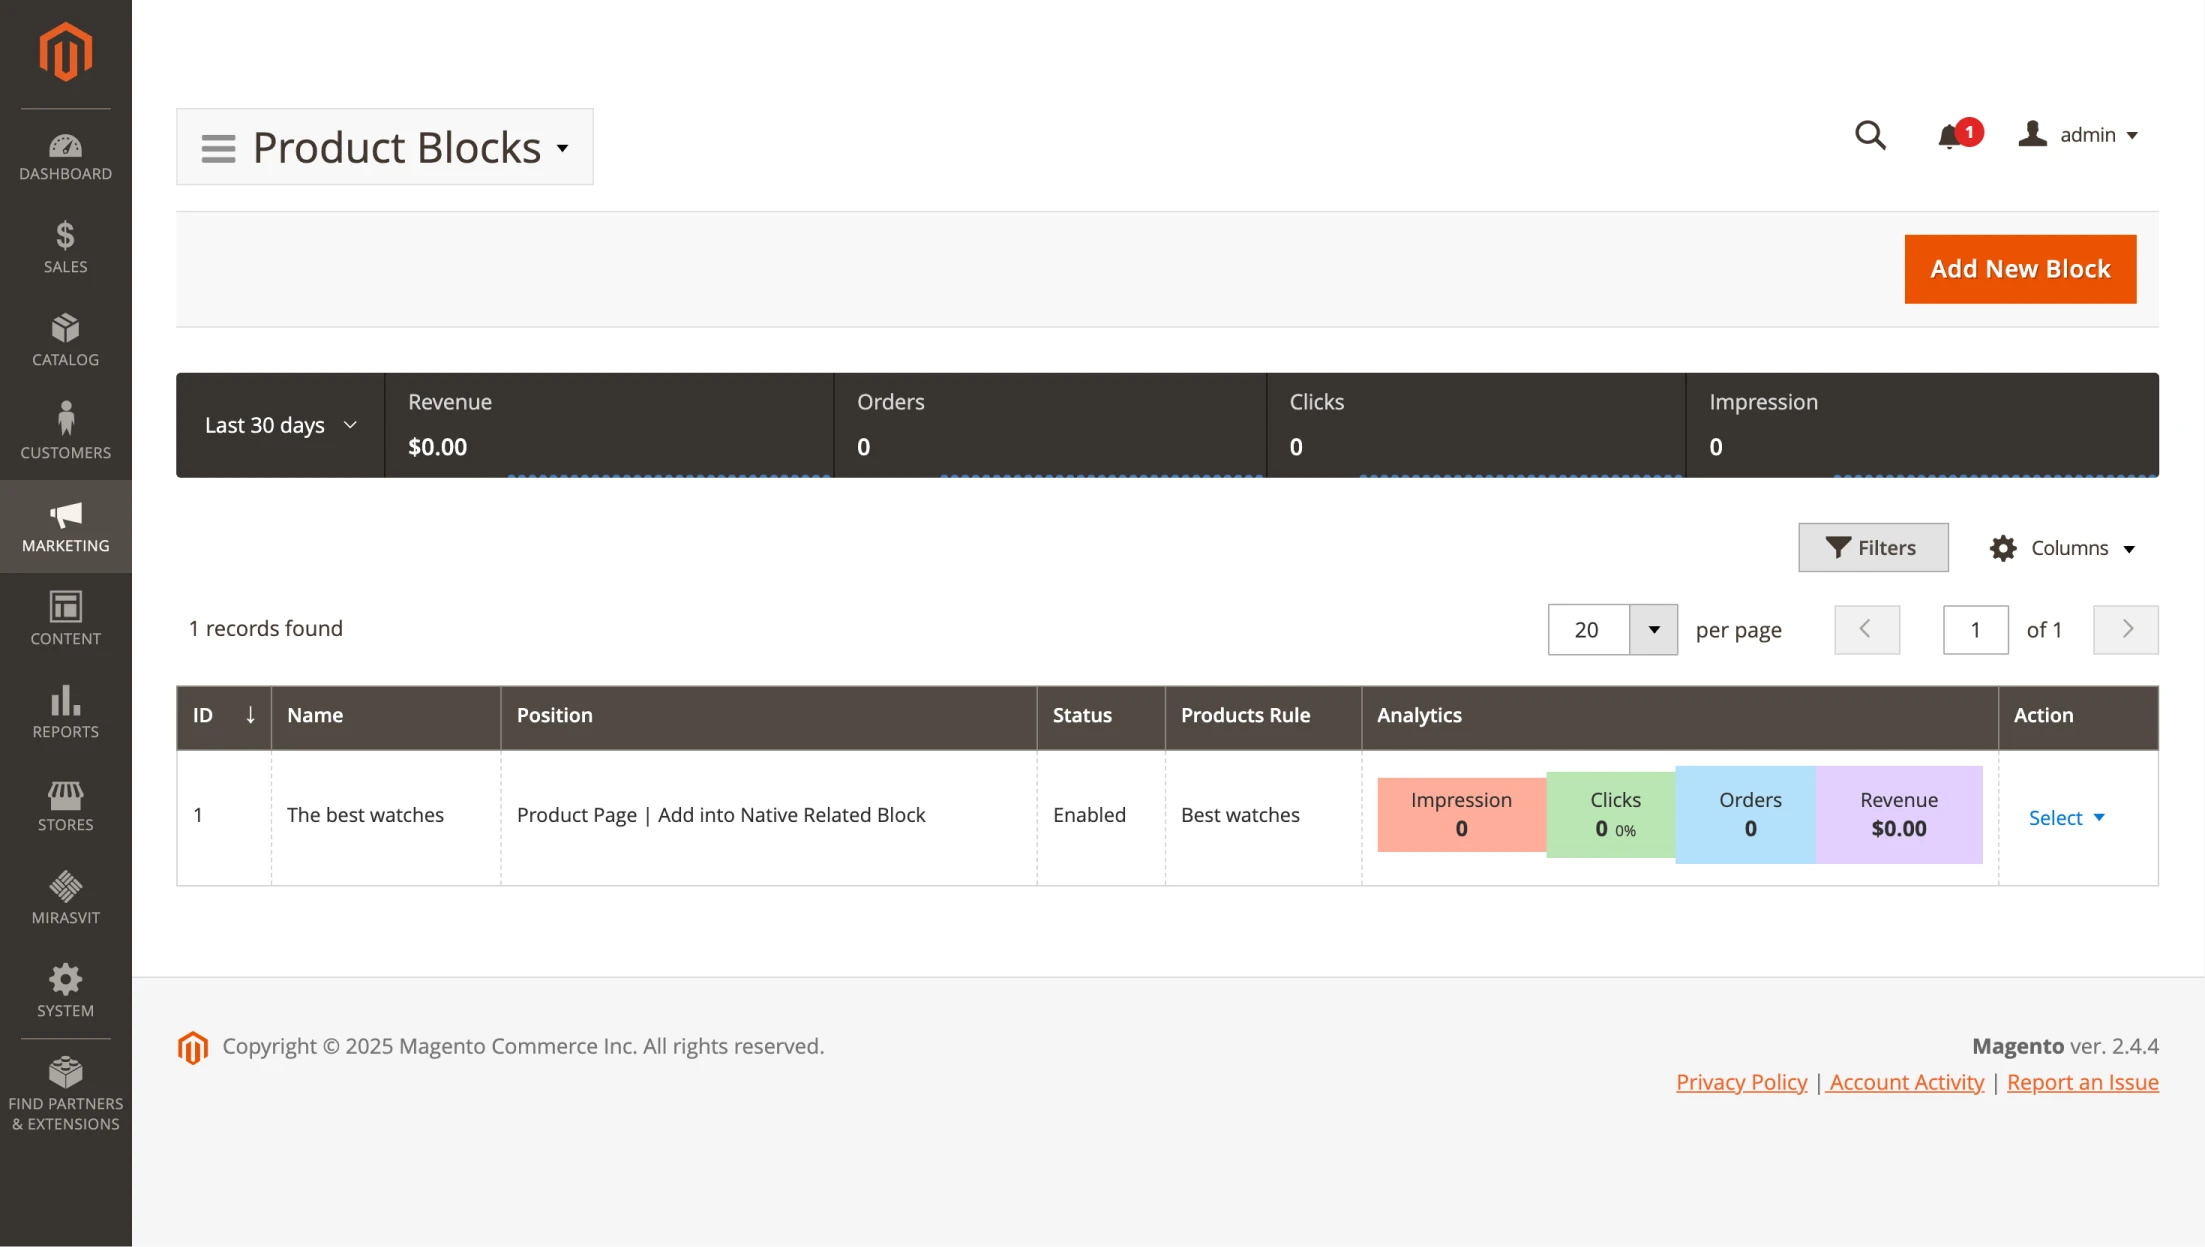Screen dimensions: 2205x1247
Task: Open the per page count dropdown arrow
Action: tap(1653, 630)
